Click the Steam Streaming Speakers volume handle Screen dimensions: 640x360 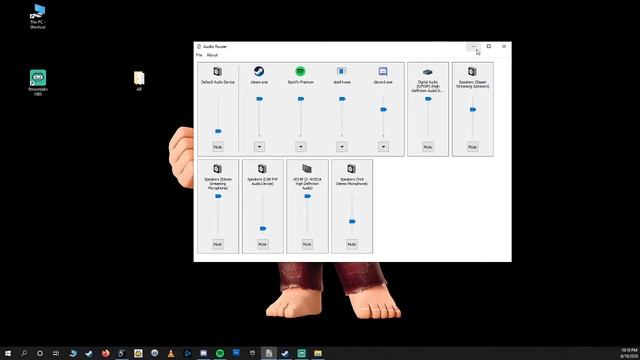473,109
